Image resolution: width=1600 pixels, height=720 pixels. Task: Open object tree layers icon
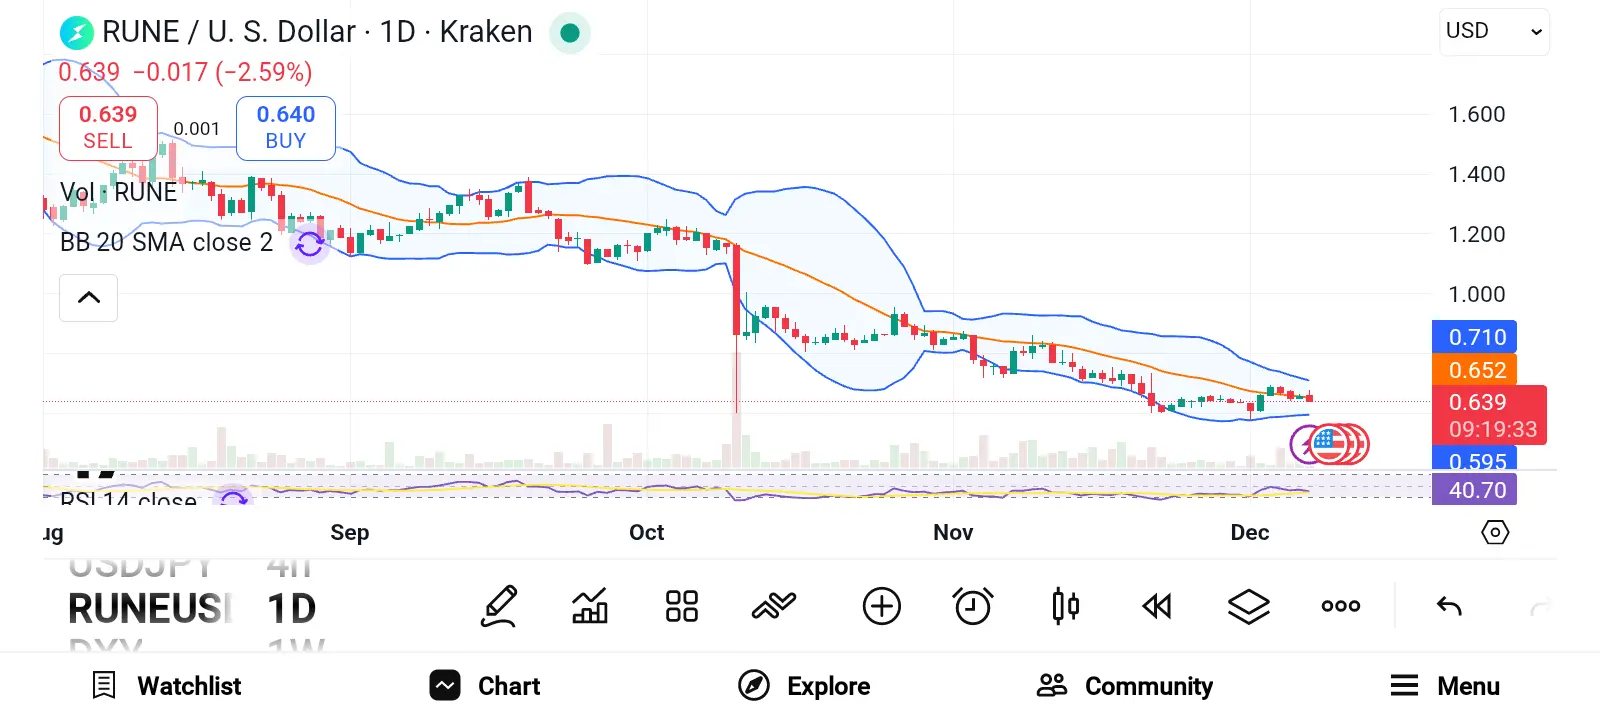pos(1249,606)
